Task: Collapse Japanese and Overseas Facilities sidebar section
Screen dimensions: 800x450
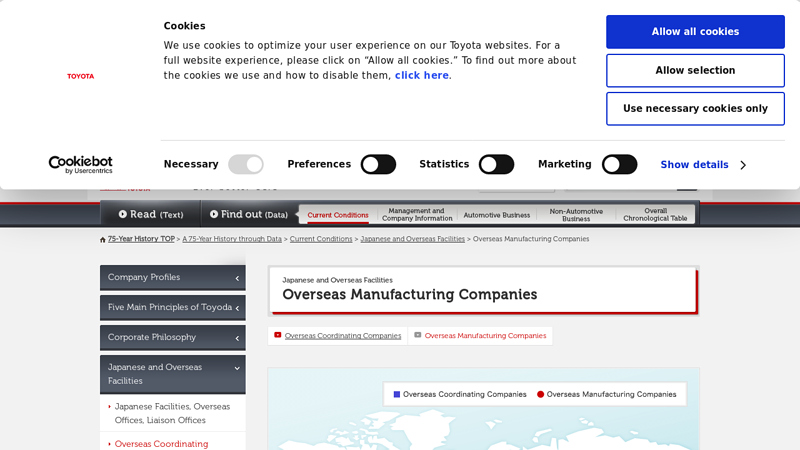Action: [172, 374]
